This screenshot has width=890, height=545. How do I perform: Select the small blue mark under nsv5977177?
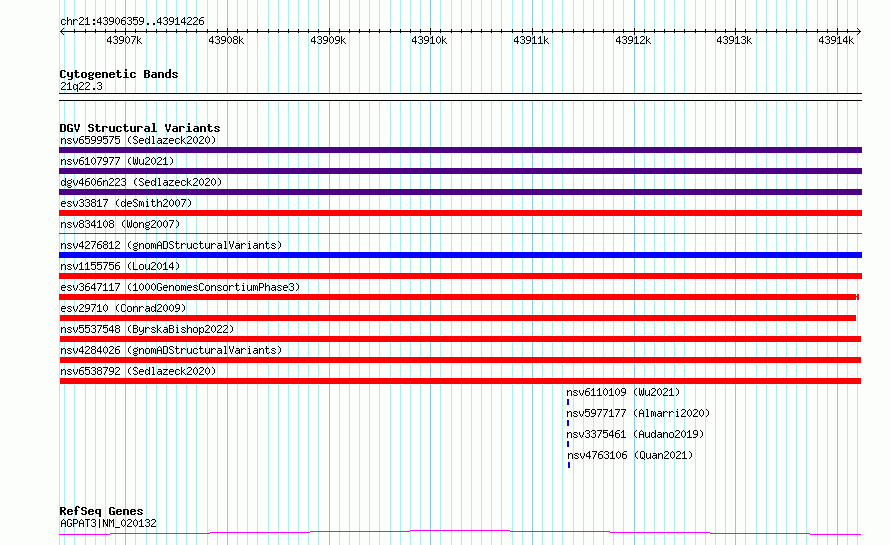(x=568, y=423)
